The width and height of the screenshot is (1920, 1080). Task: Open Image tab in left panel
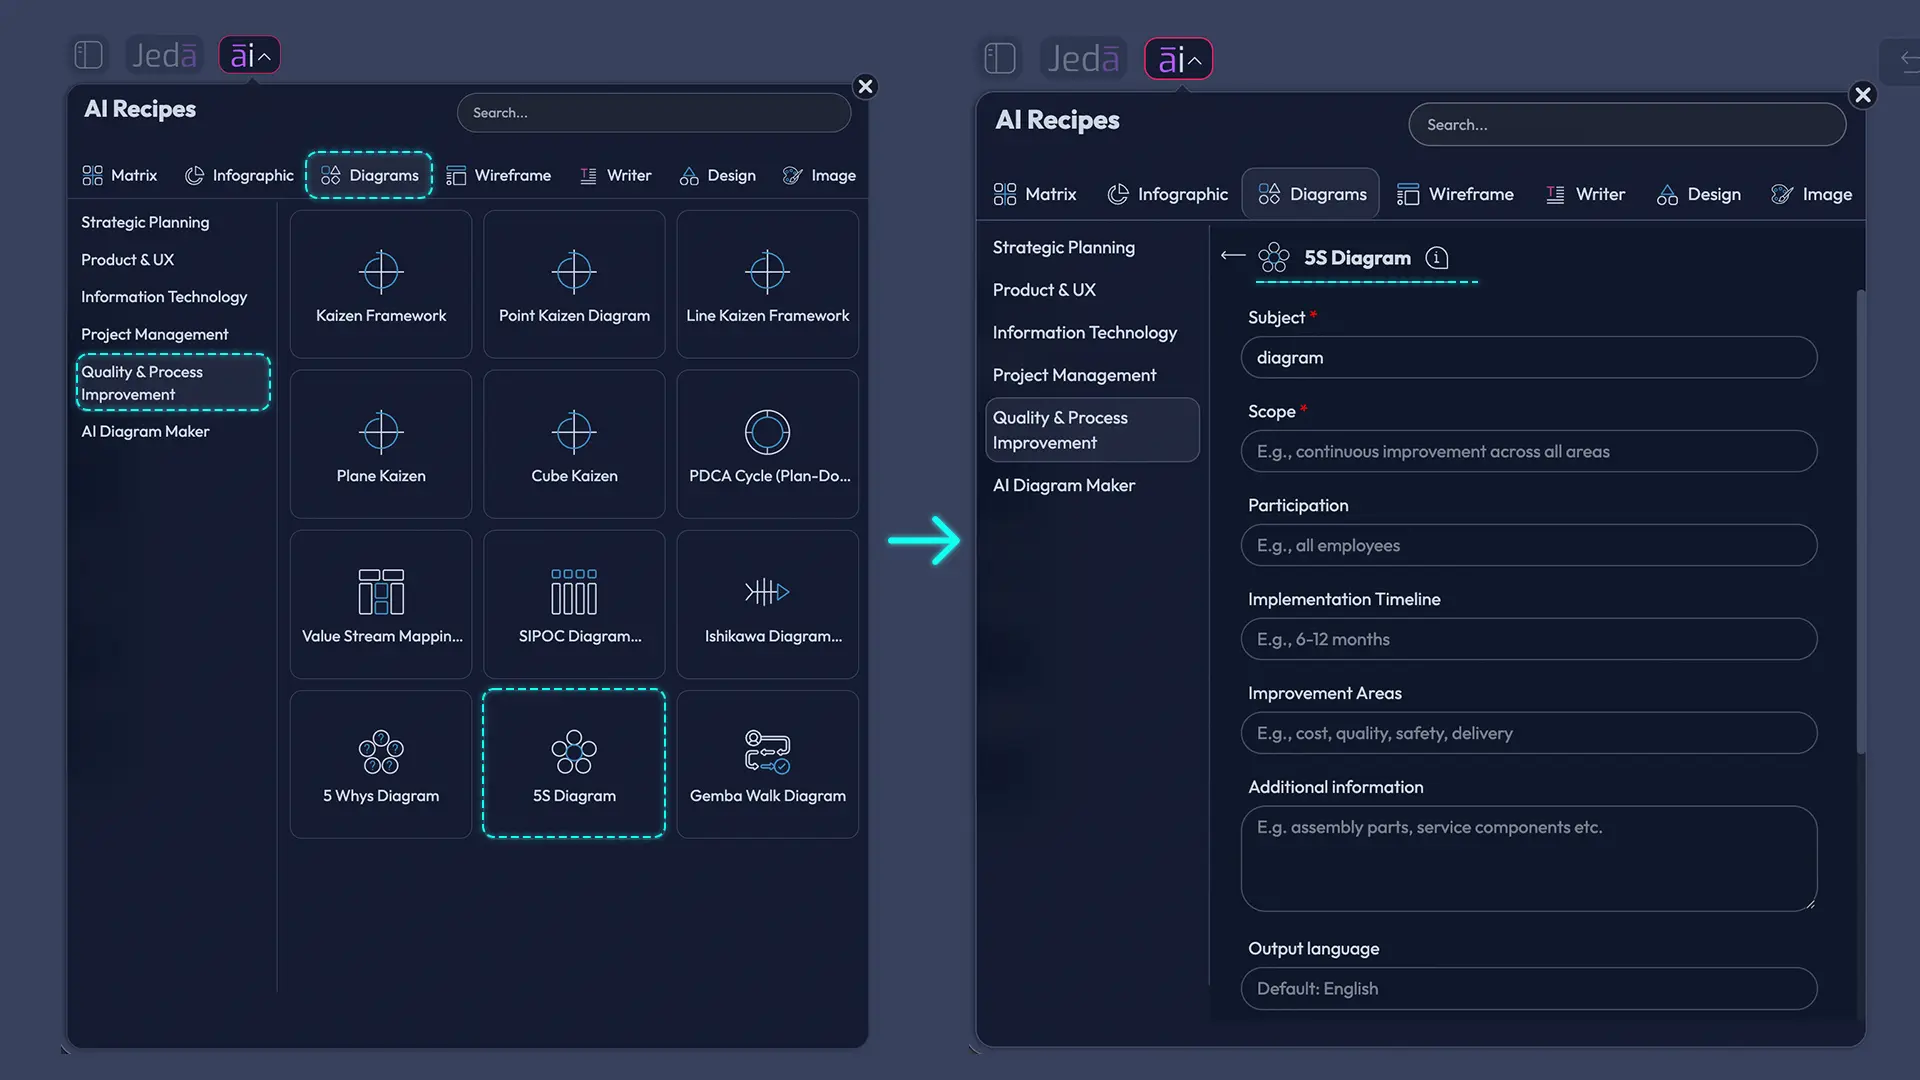(x=819, y=175)
